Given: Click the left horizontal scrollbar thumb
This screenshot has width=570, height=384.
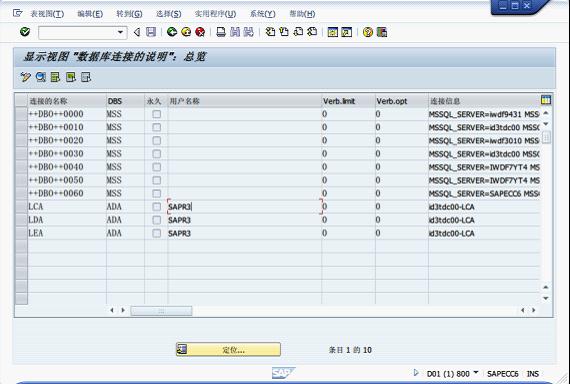Looking at the screenshot, I should coord(161,311).
